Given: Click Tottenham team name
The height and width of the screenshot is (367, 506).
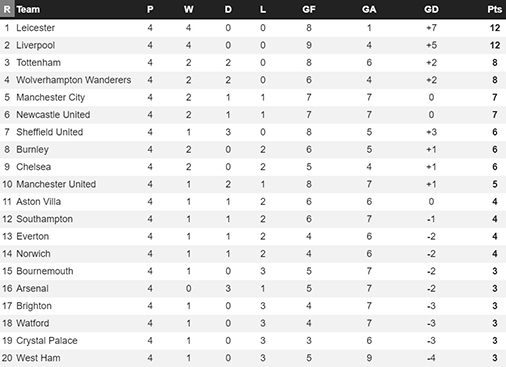Looking at the screenshot, I should point(38,63).
